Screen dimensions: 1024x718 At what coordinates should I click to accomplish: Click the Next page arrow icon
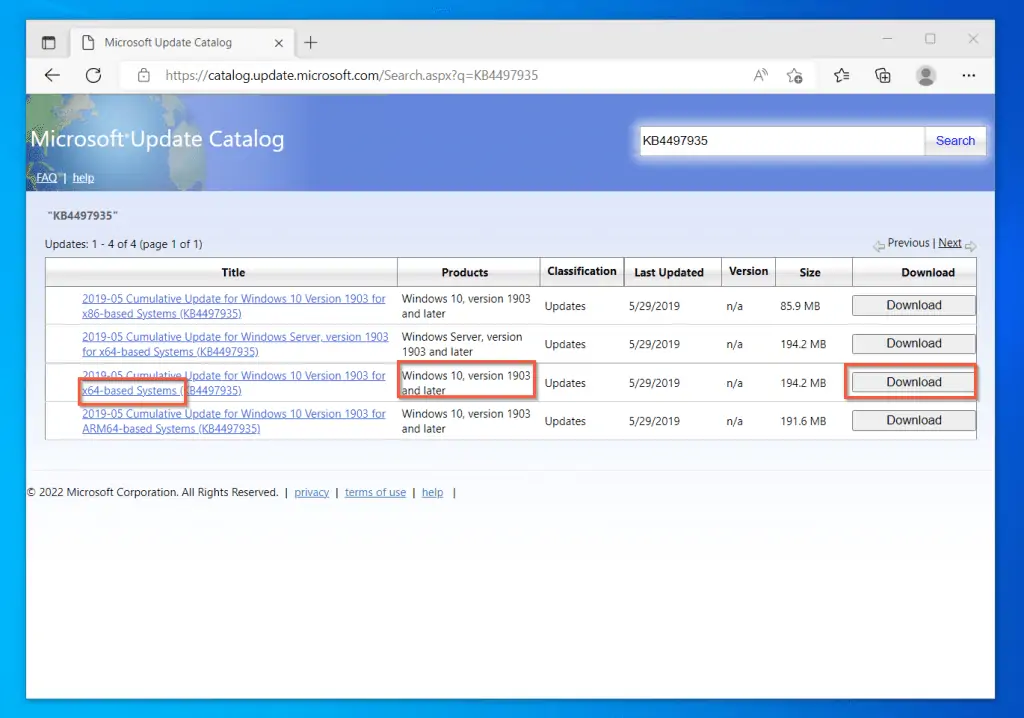point(970,246)
